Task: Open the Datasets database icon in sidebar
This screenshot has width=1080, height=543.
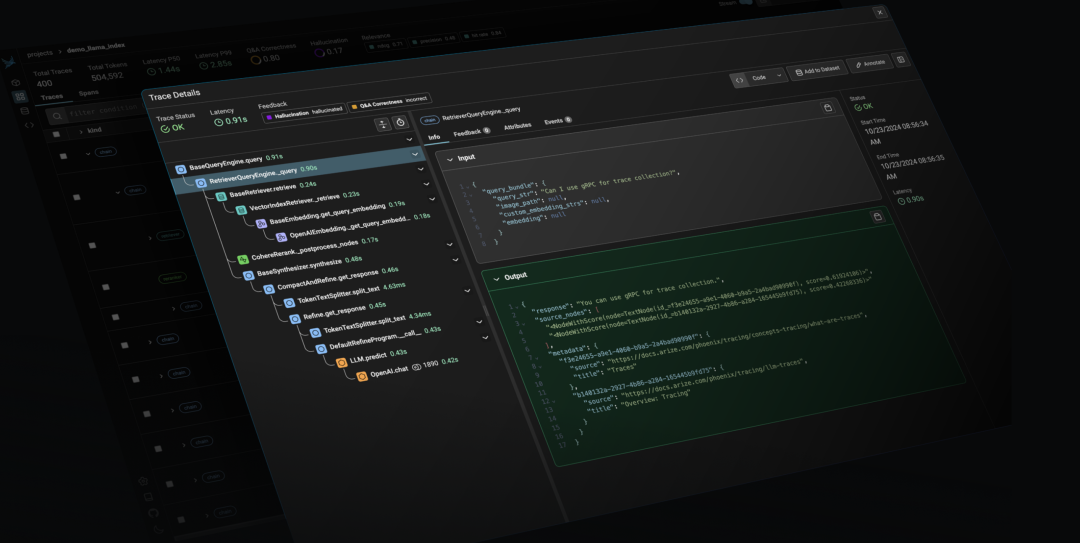Action: 25,111
